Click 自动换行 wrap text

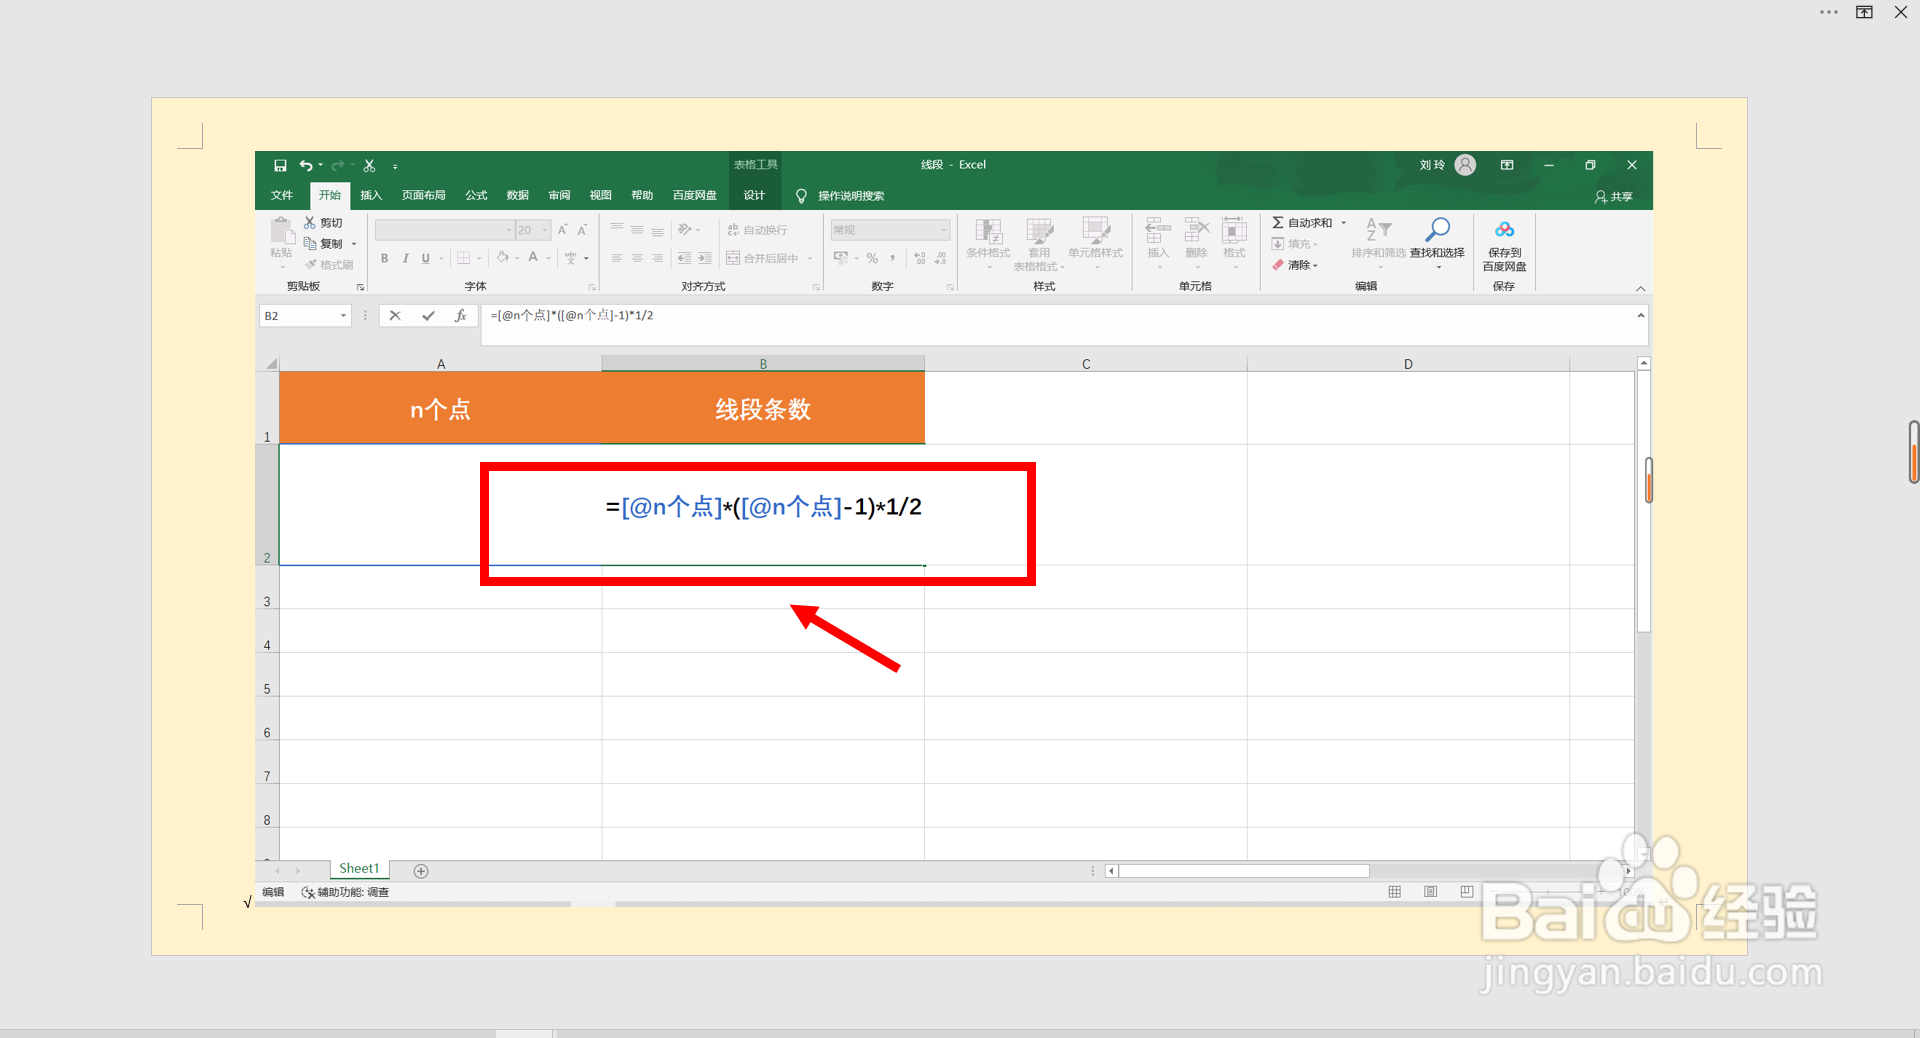(757, 230)
